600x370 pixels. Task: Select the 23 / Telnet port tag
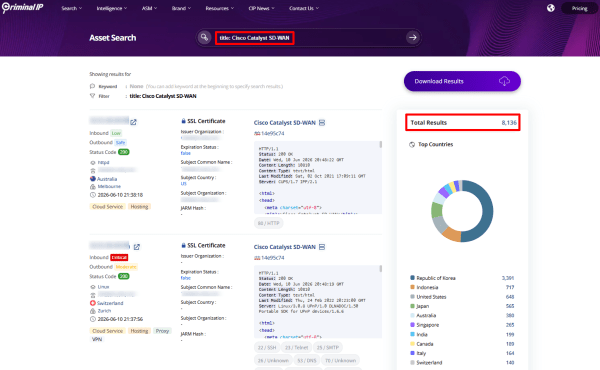pos(297,347)
